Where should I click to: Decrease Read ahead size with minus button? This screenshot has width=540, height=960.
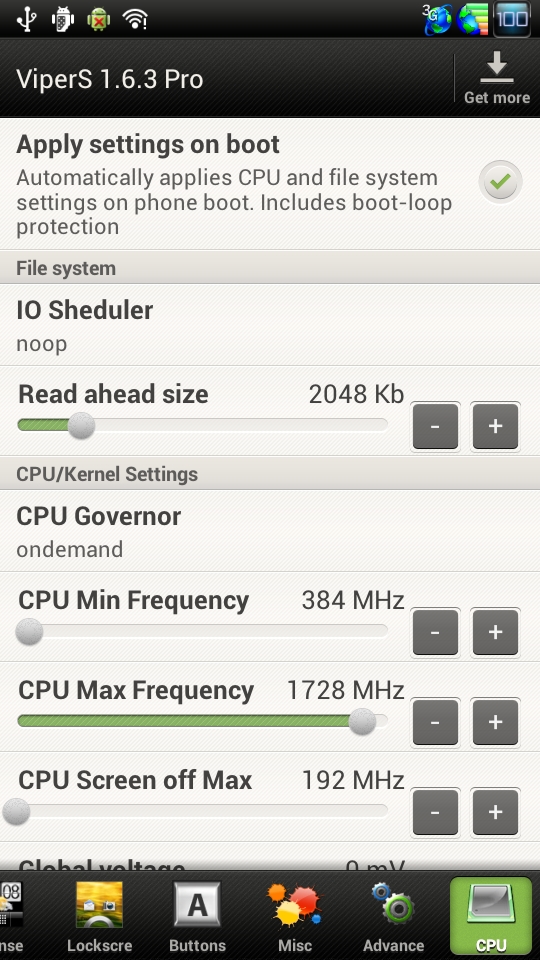(x=435, y=426)
